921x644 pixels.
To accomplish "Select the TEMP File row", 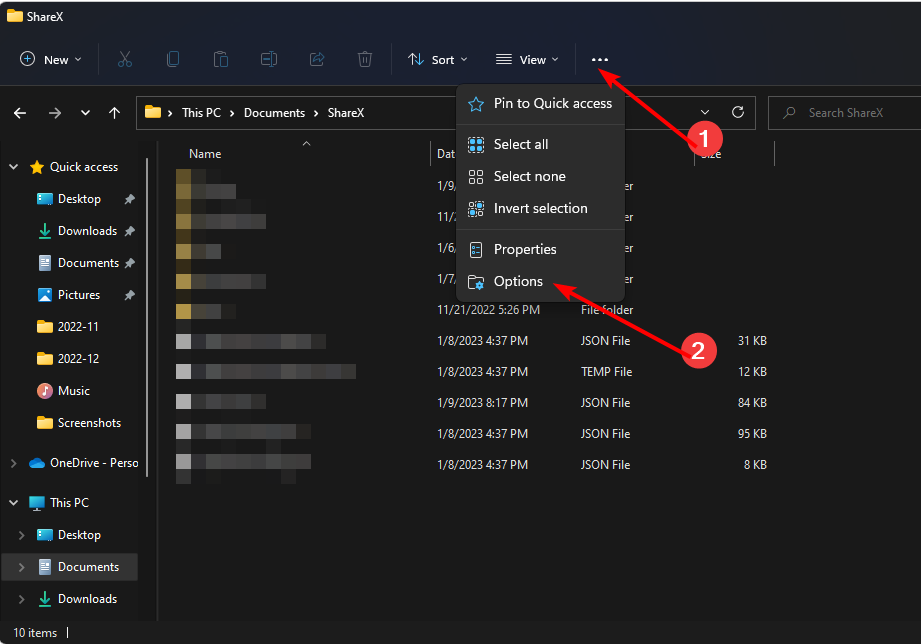I will [x=473, y=372].
